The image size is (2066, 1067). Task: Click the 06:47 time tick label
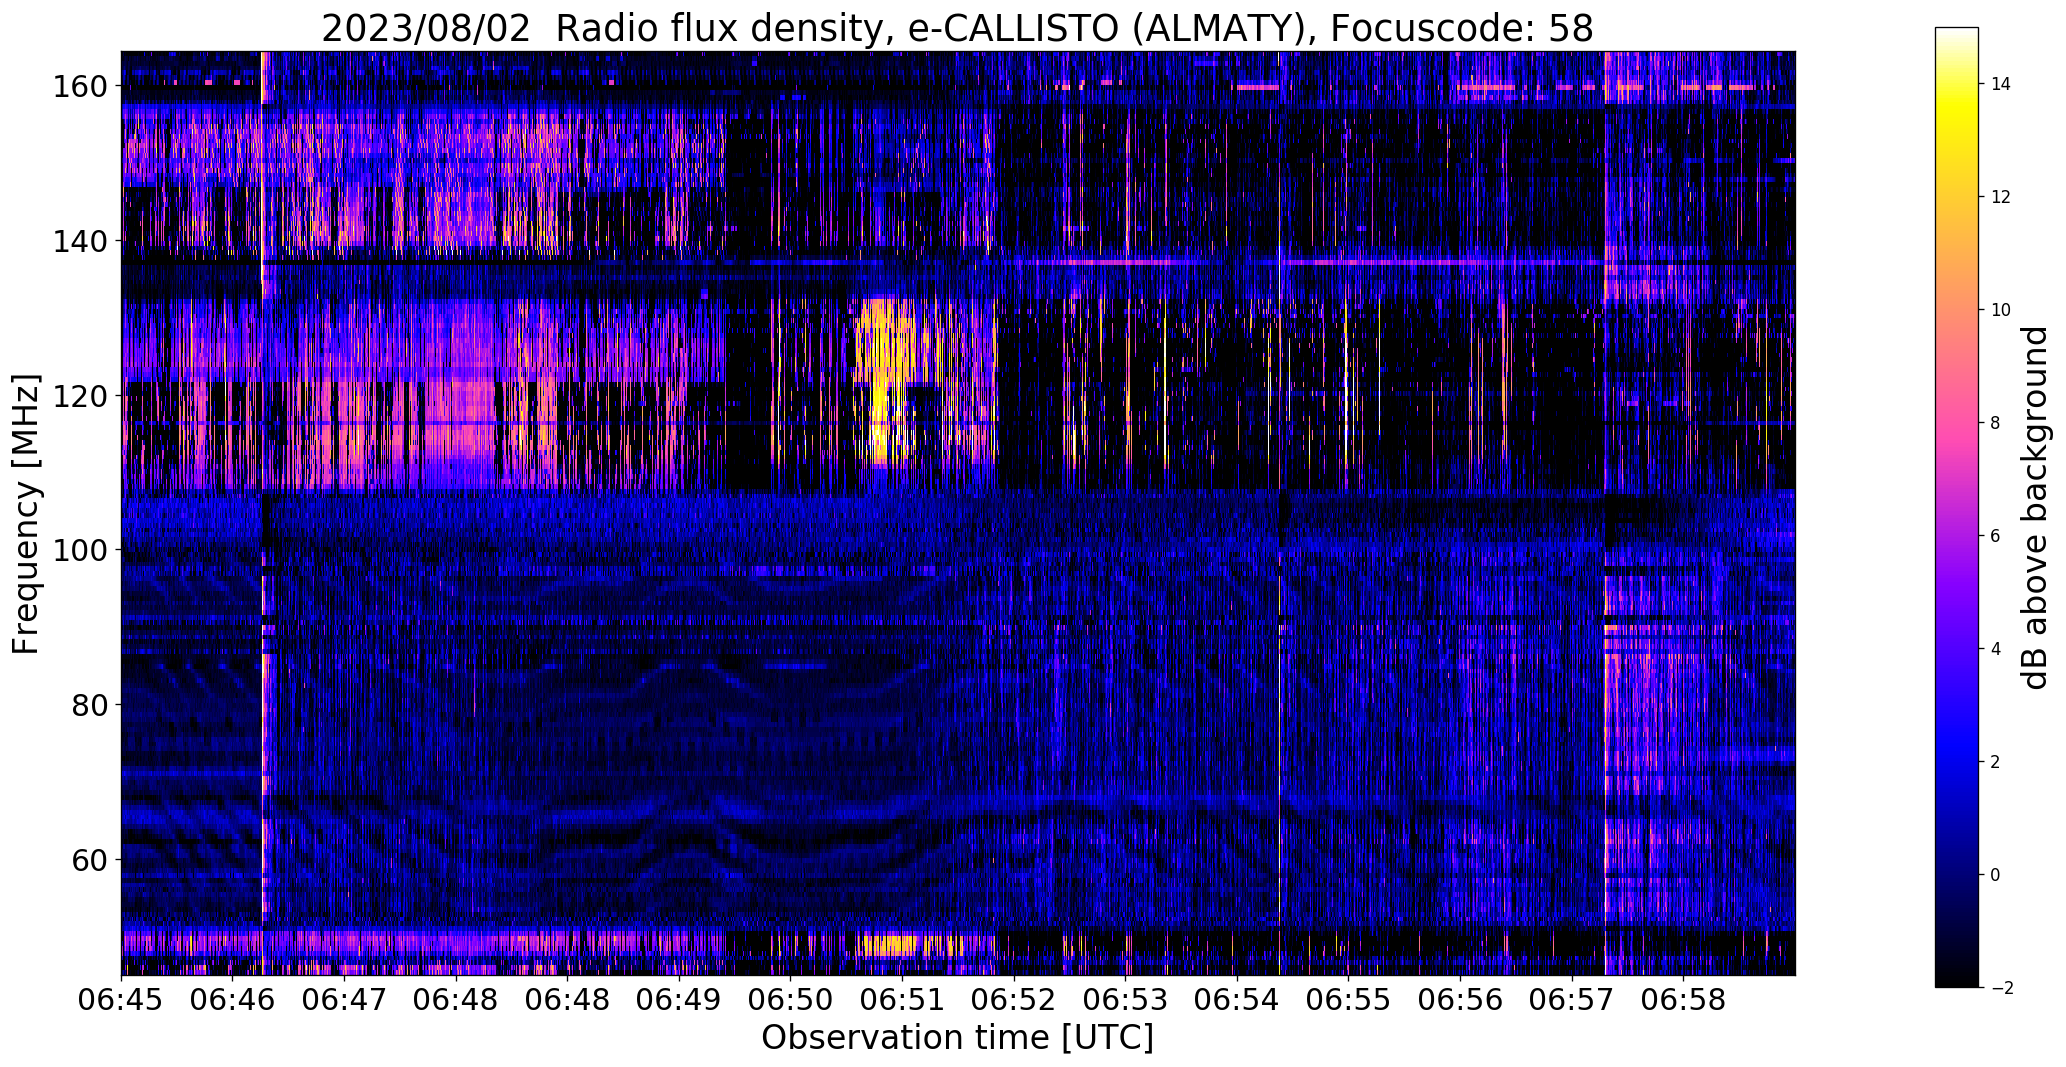click(345, 1000)
